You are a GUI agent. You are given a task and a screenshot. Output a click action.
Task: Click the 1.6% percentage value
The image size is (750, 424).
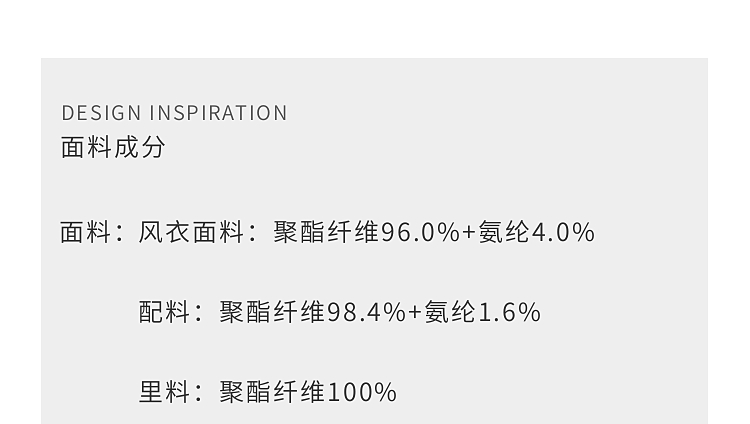click(x=509, y=313)
